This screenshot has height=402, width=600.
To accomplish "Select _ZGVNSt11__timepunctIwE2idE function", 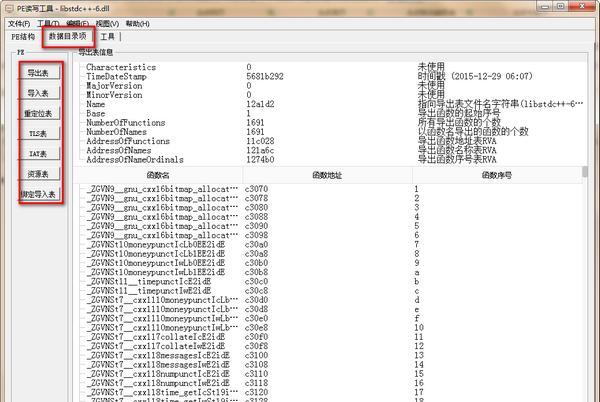I will click(149, 291).
